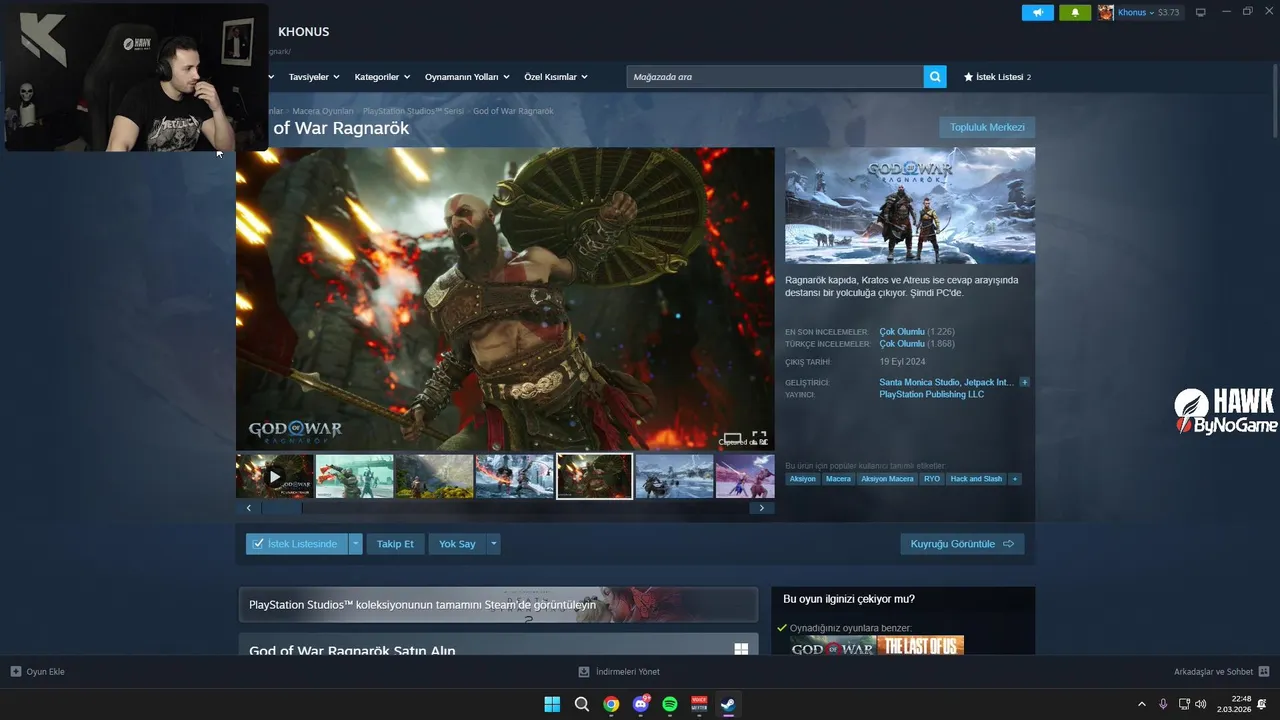The height and width of the screenshot is (720, 1280).
Task: Open the Oynamanın Yolları menu
Action: pyautogui.click(x=467, y=77)
